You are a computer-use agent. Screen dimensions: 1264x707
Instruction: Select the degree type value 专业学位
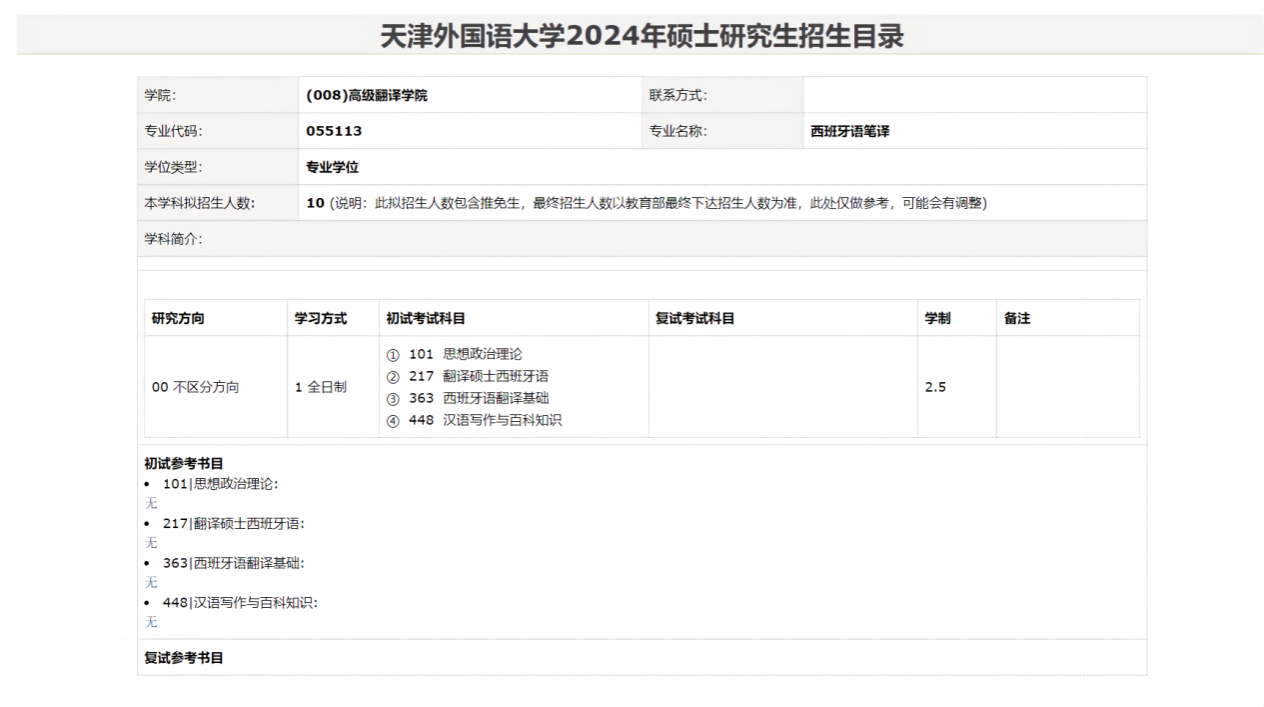click(332, 167)
